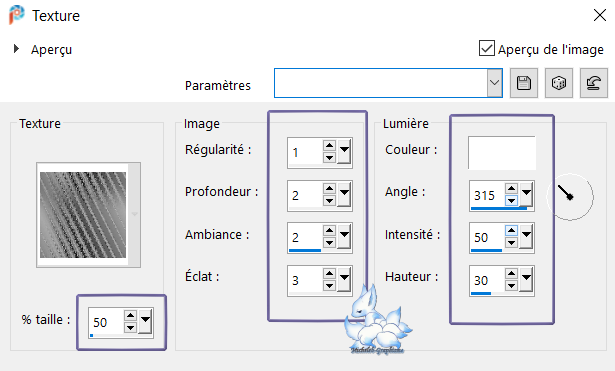Open the Ambiance slider dropdown arrow
615x371 pixels.
pos(344,235)
